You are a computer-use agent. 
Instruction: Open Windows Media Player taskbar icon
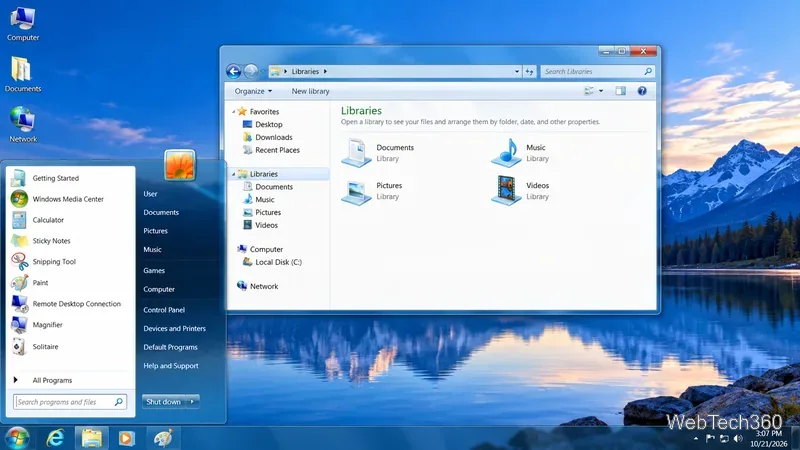(x=127, y=438)
